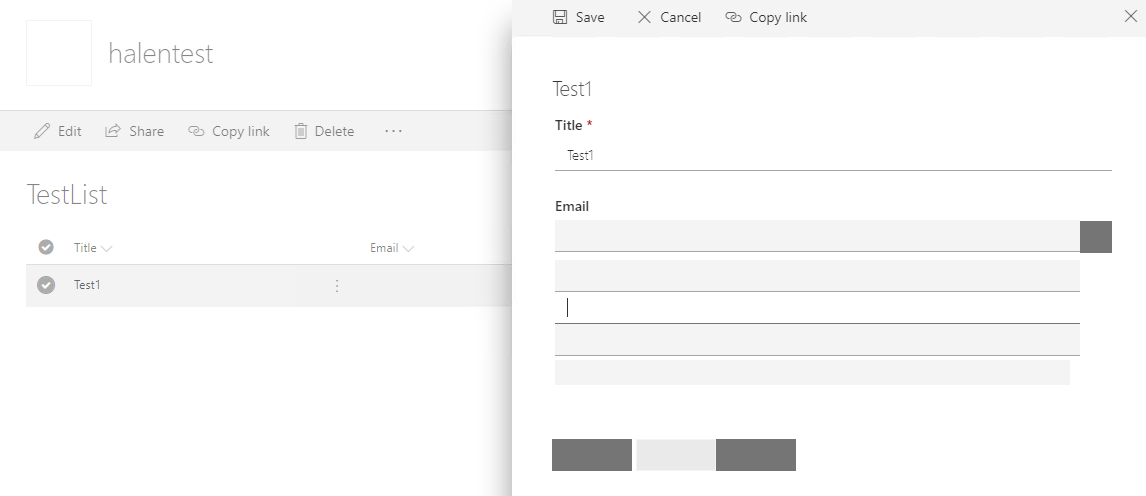This screenshot has height=496, width=1146.
Task: Click the light gray bar below Email fields
Action: [812, 372]
